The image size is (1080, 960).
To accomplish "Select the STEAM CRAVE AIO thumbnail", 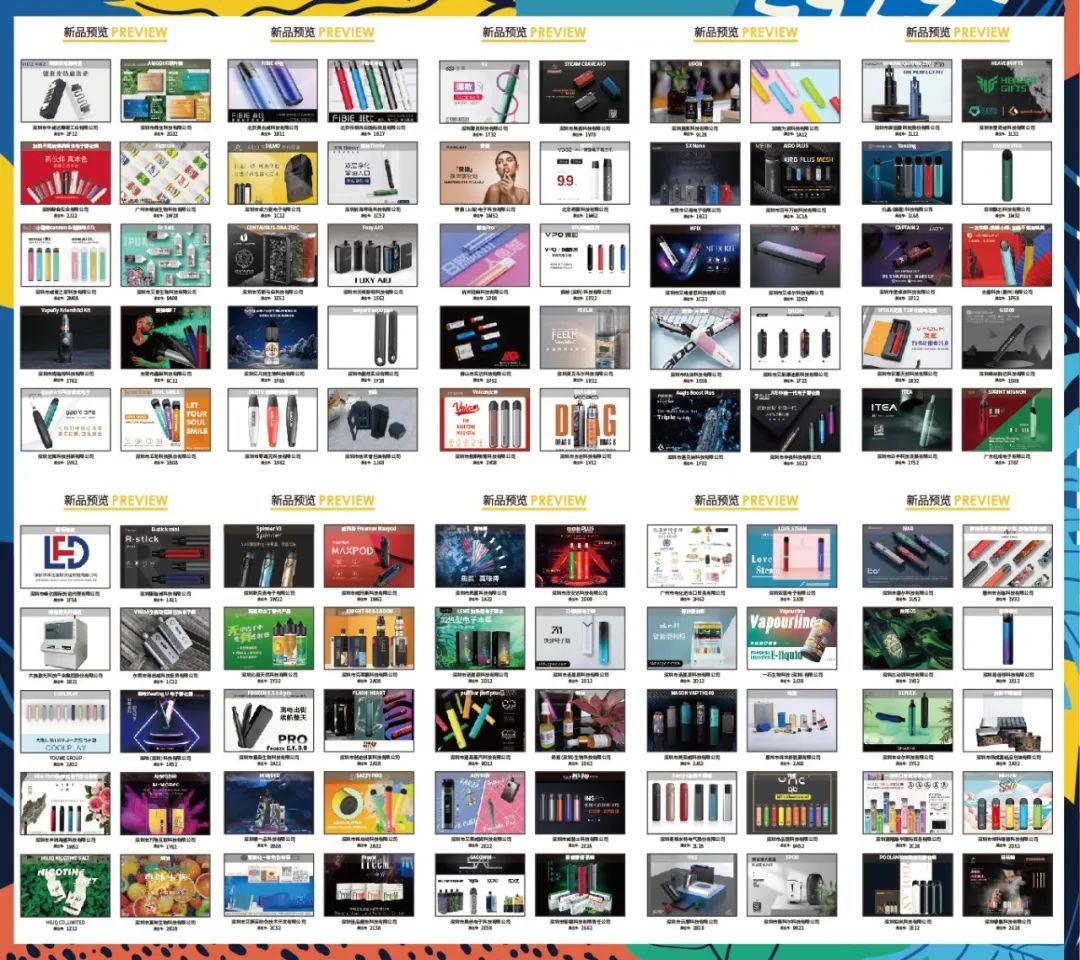I will click(584, 92).
